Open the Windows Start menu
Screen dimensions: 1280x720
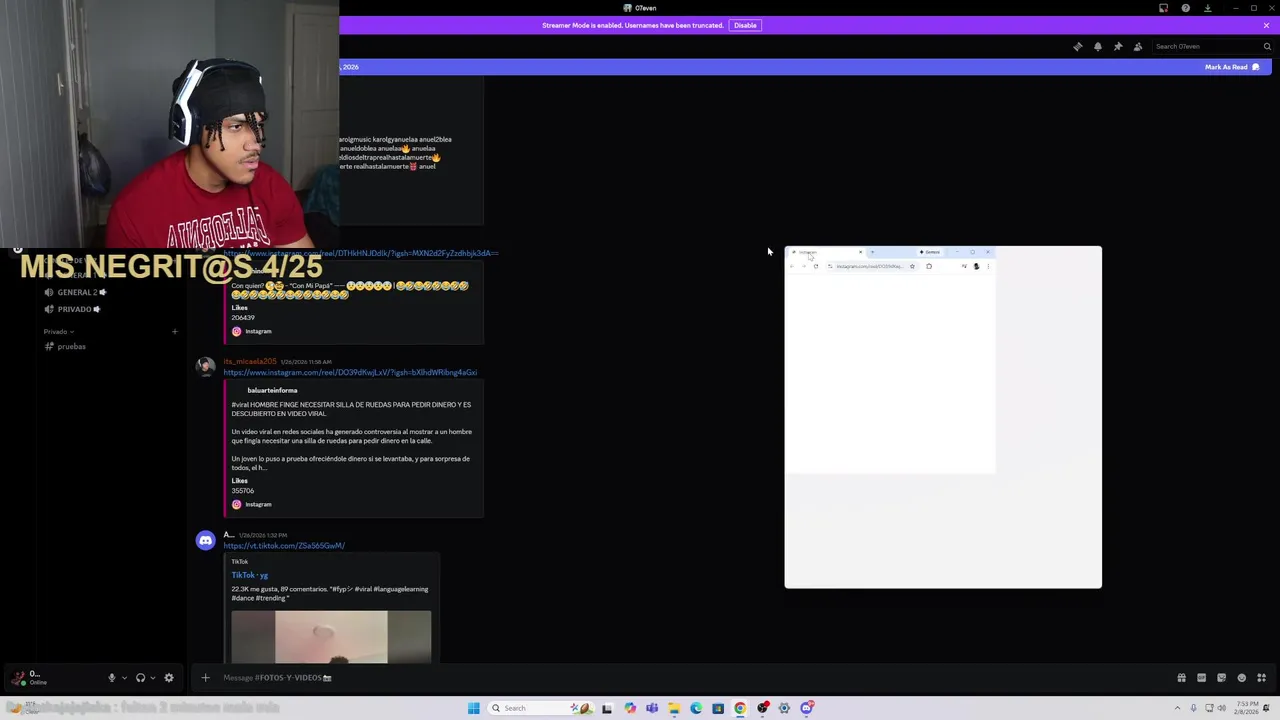click(x=473, y=708)
